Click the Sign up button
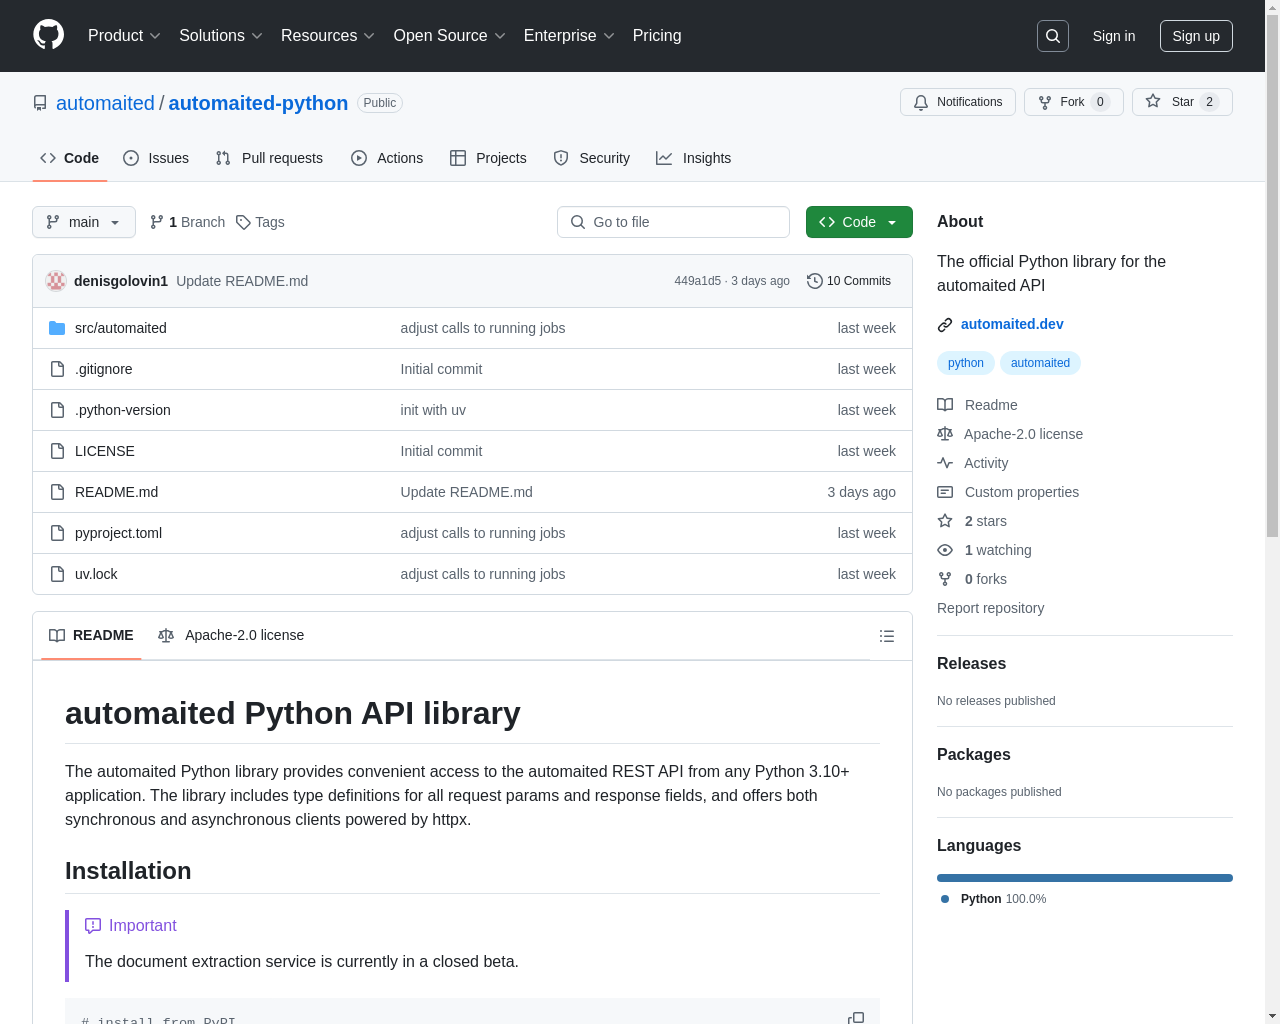Image resolution: width=1280 pixels, height=1024 pixels. point(1196,36)
